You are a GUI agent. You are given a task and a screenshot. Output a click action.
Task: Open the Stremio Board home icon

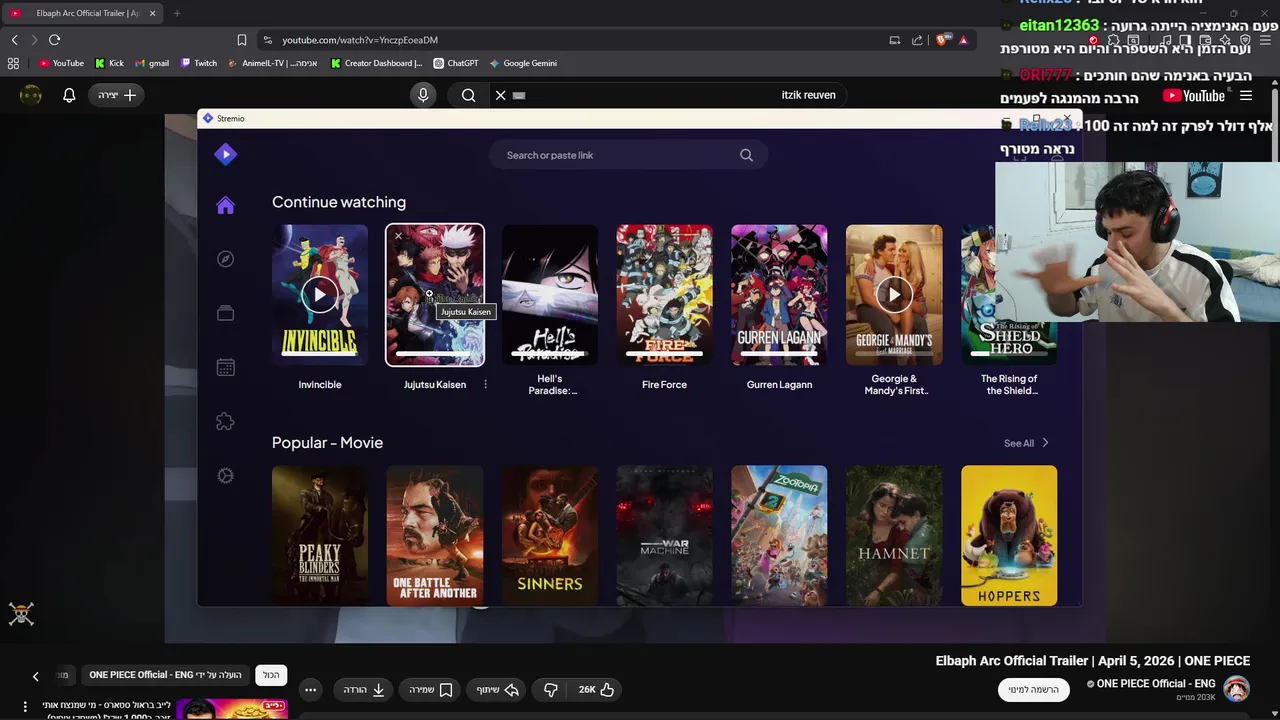tap(225, 205)
